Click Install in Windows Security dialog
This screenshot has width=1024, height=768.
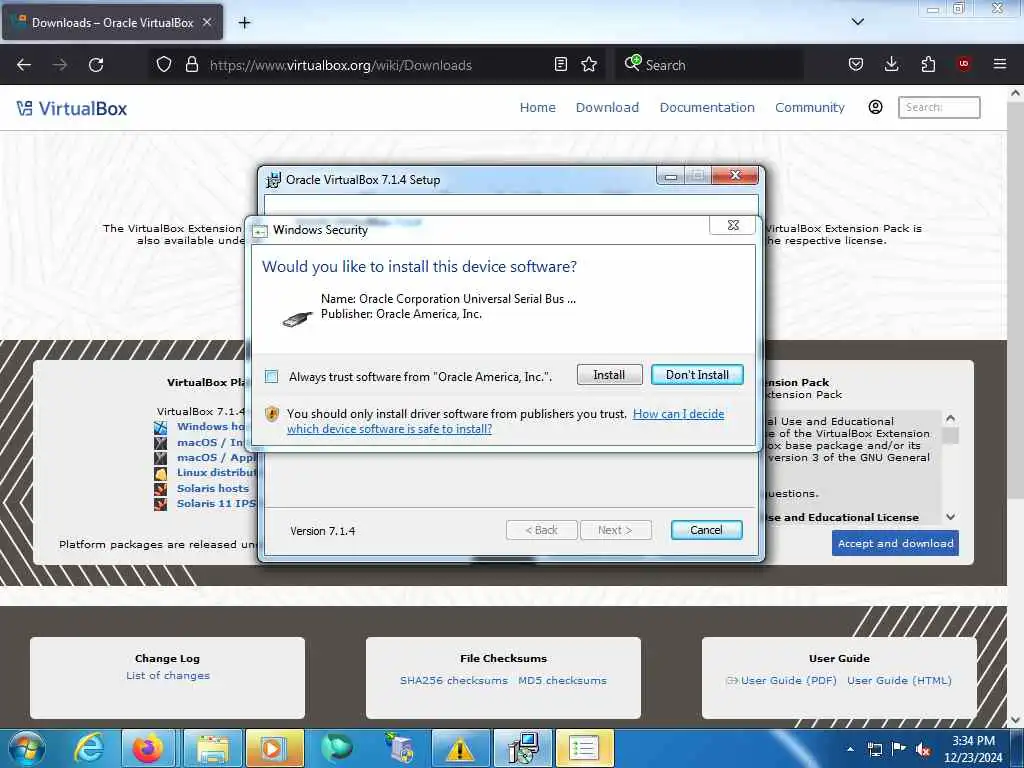[x=609, y=375]
